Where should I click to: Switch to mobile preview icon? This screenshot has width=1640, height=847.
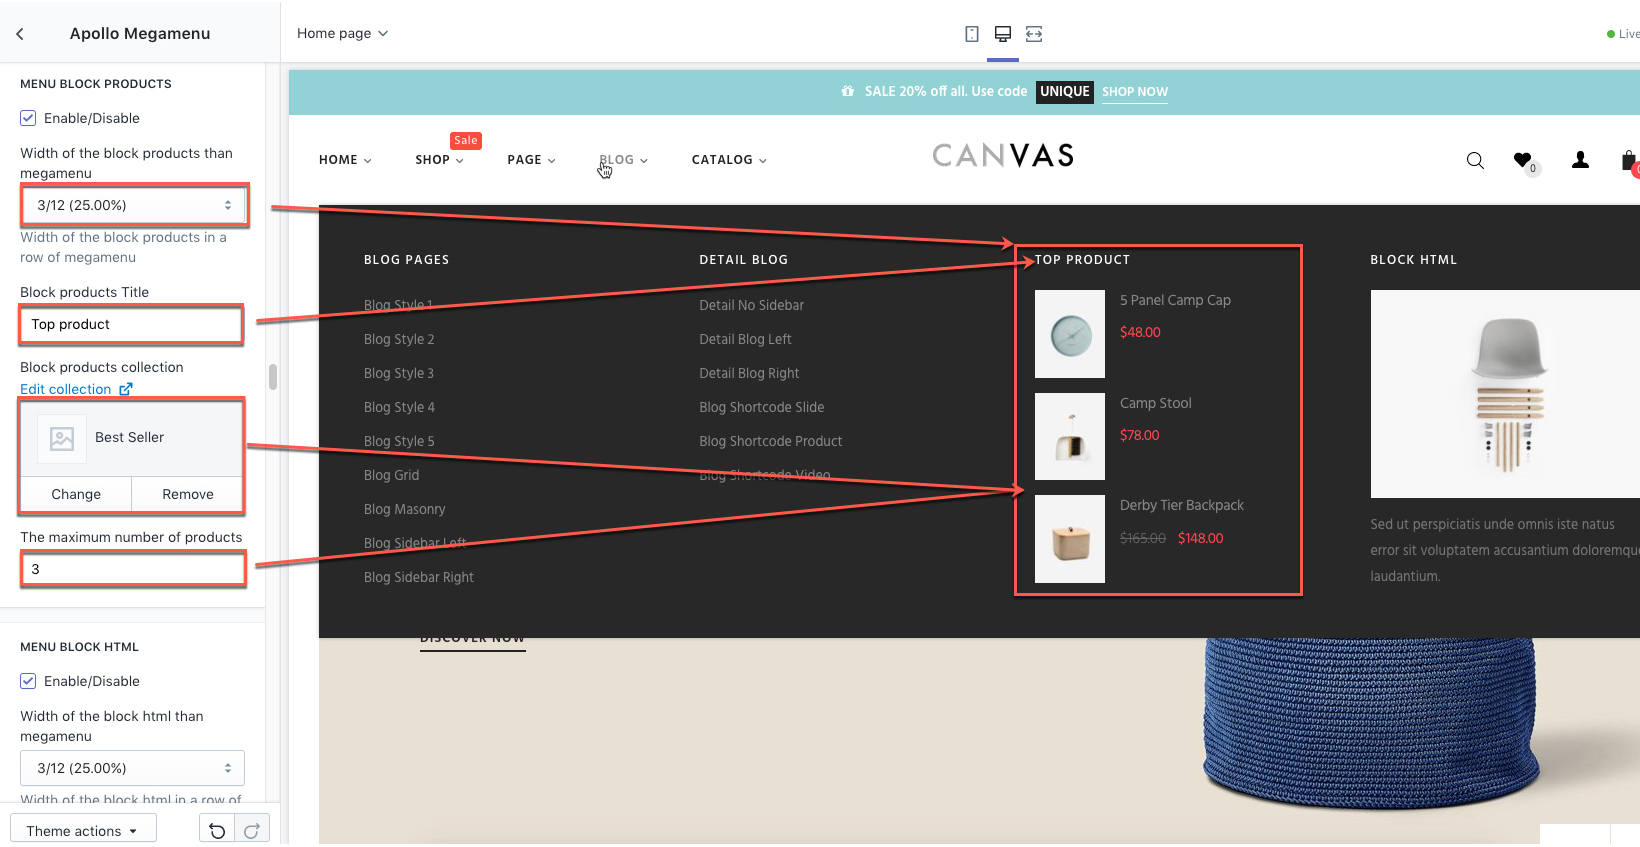971,34
